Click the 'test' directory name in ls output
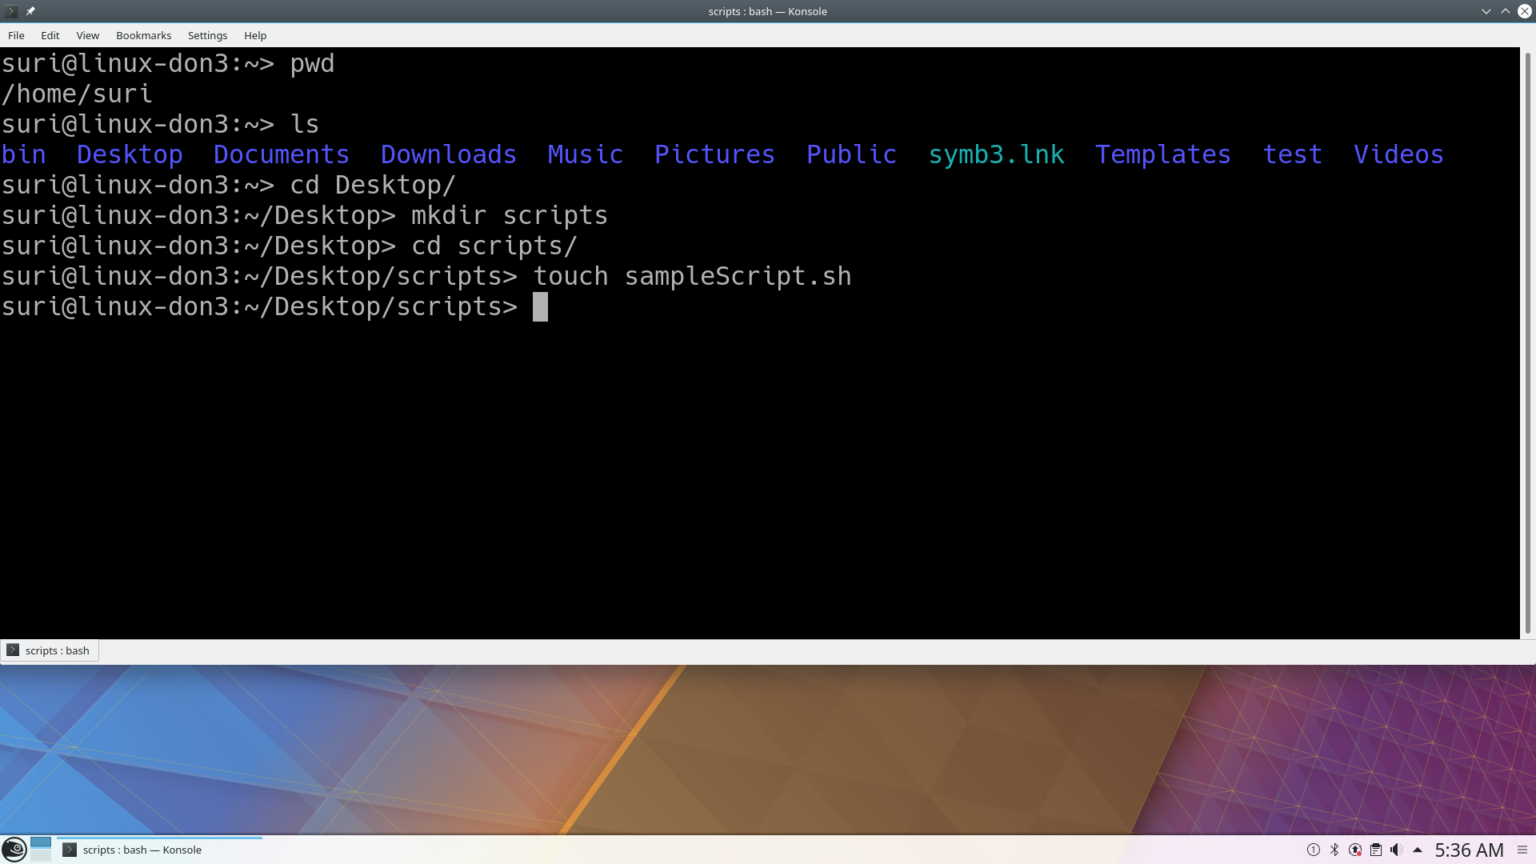The width and height of the screenshot is (1536, 864). 1292,154
